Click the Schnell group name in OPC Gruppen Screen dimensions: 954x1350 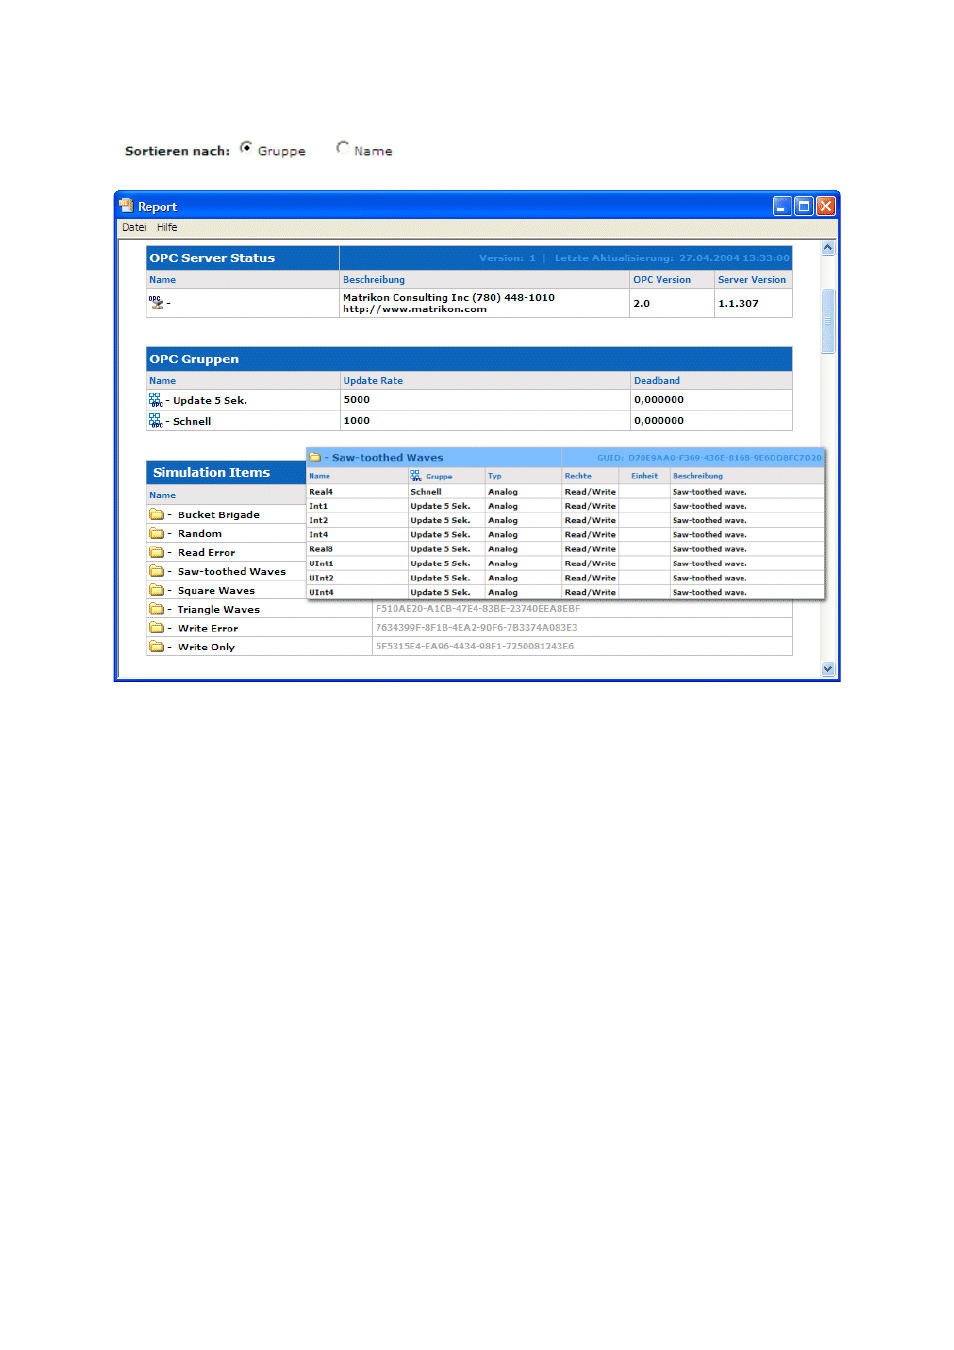pyautogui.click(x=192, y=422)
